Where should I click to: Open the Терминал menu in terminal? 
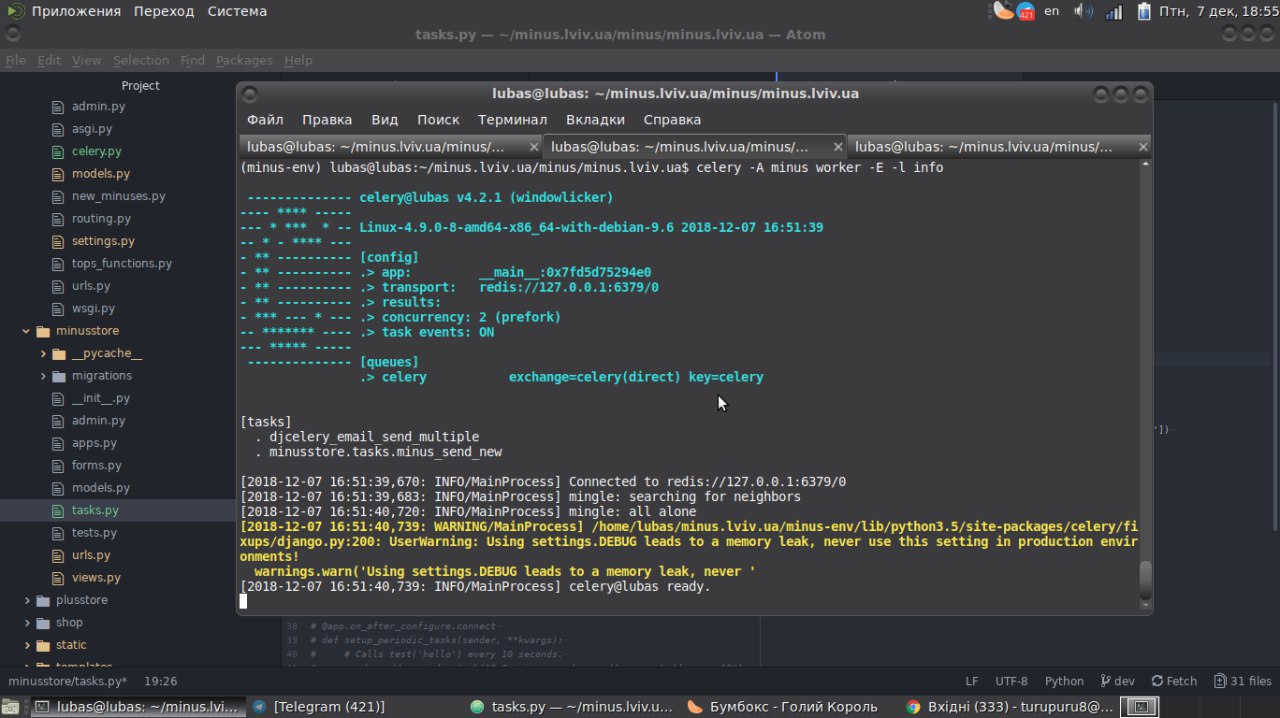pos(512,119)
